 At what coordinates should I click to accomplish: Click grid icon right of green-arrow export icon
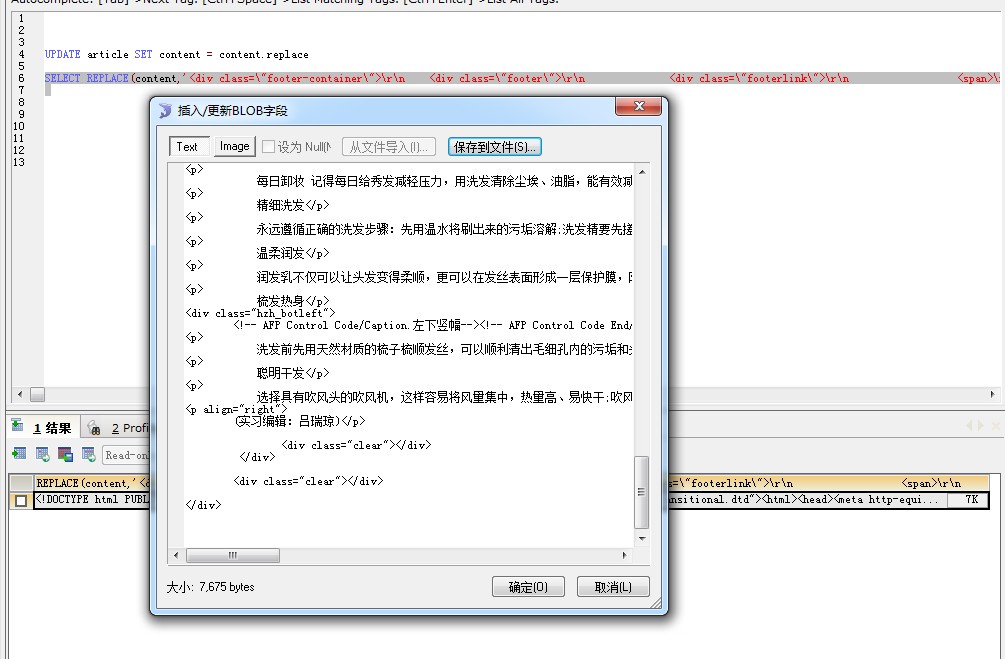click(x=43, y=454)
